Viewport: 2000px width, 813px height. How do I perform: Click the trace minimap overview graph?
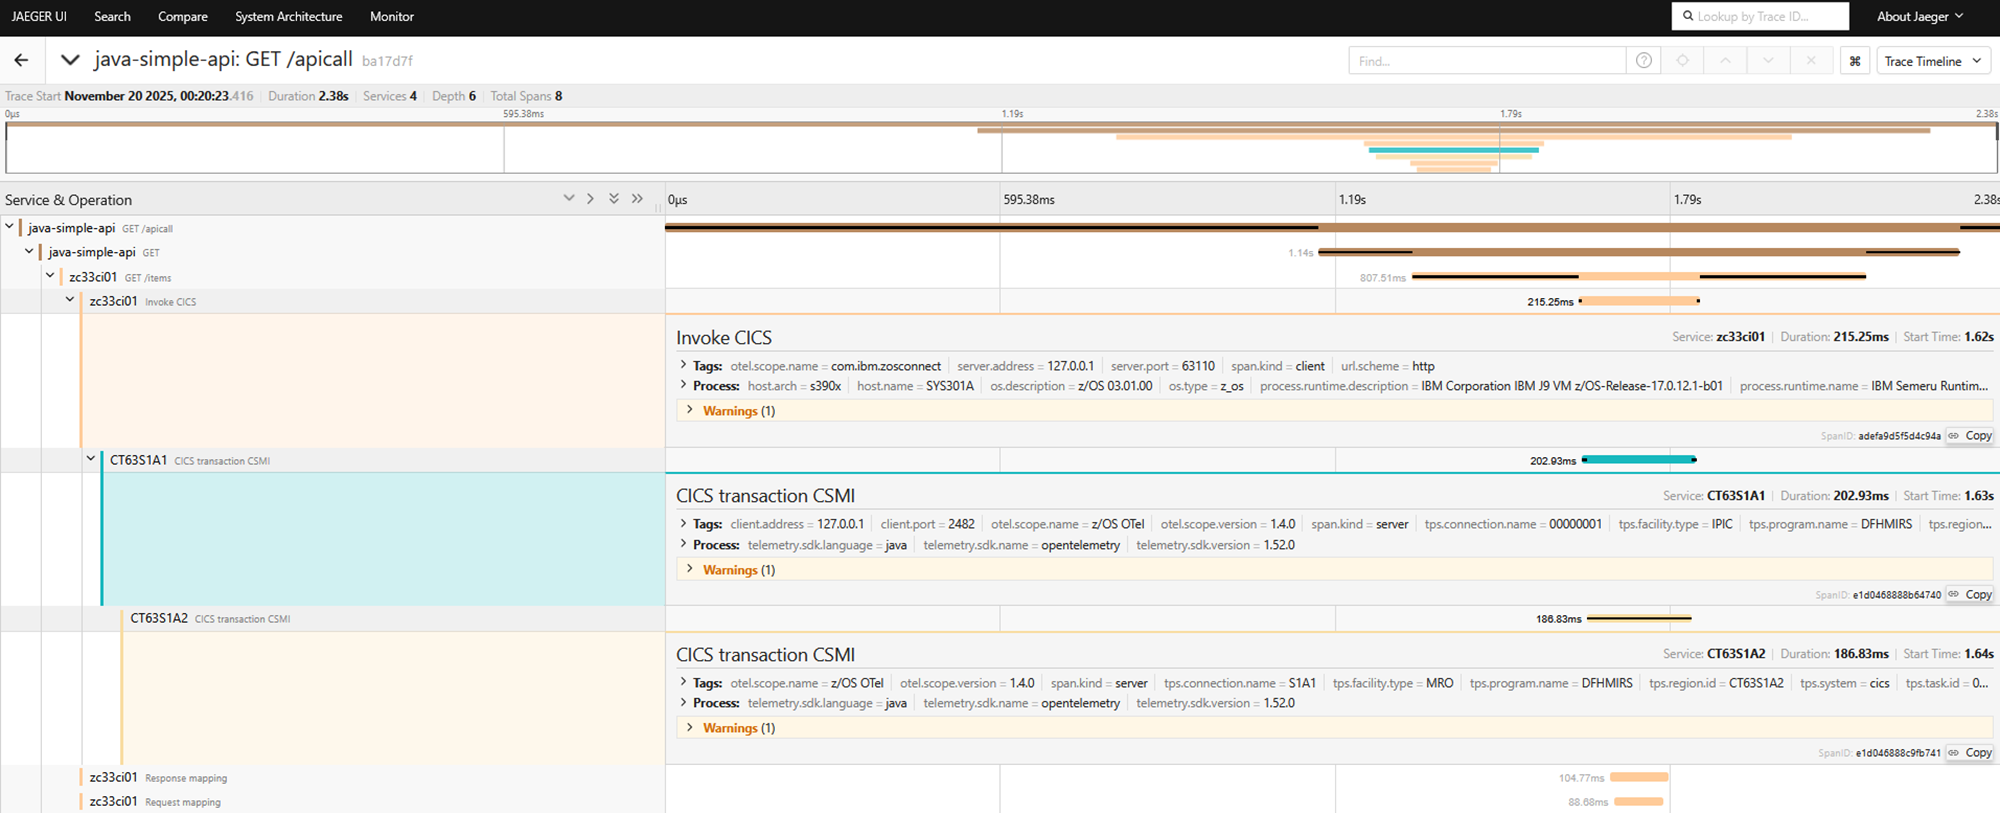(x=1001, y=147)
